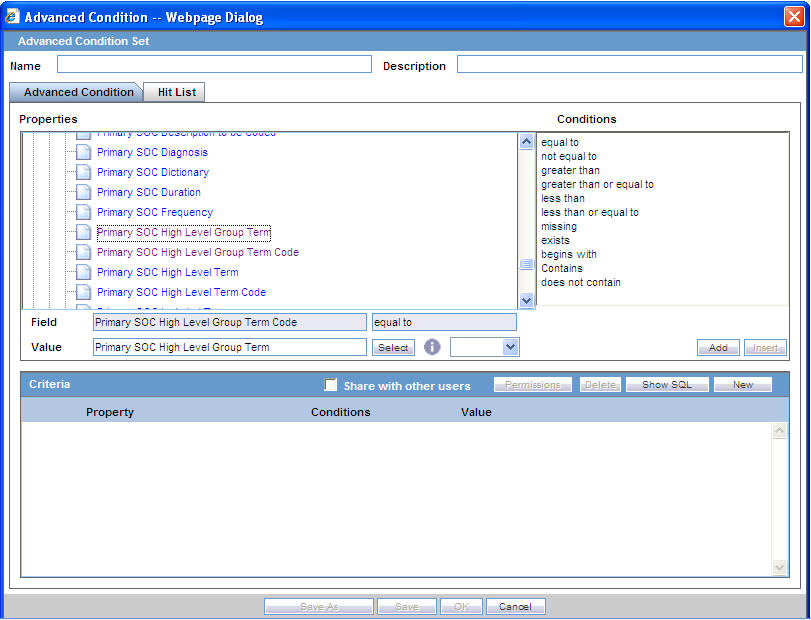
Task: Click the Show SQL button
Action: click(x=666, y=384)
